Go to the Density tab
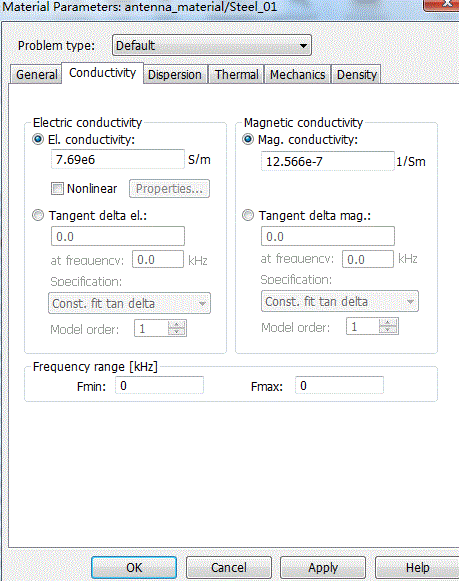459x581 pixels. [x=356, y=74]
